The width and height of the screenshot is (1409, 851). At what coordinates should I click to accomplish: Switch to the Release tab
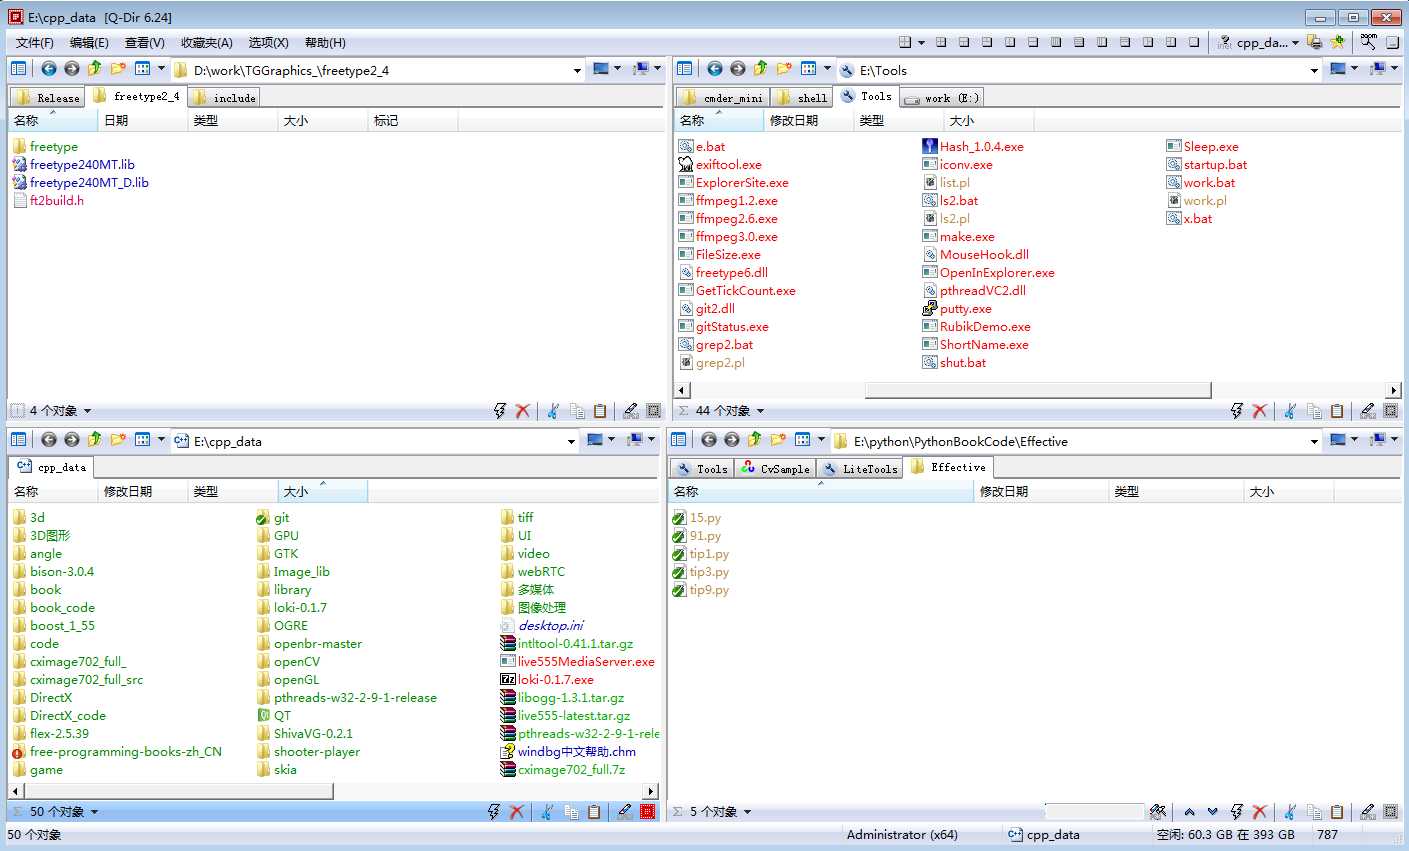click(x=48, y=98)
